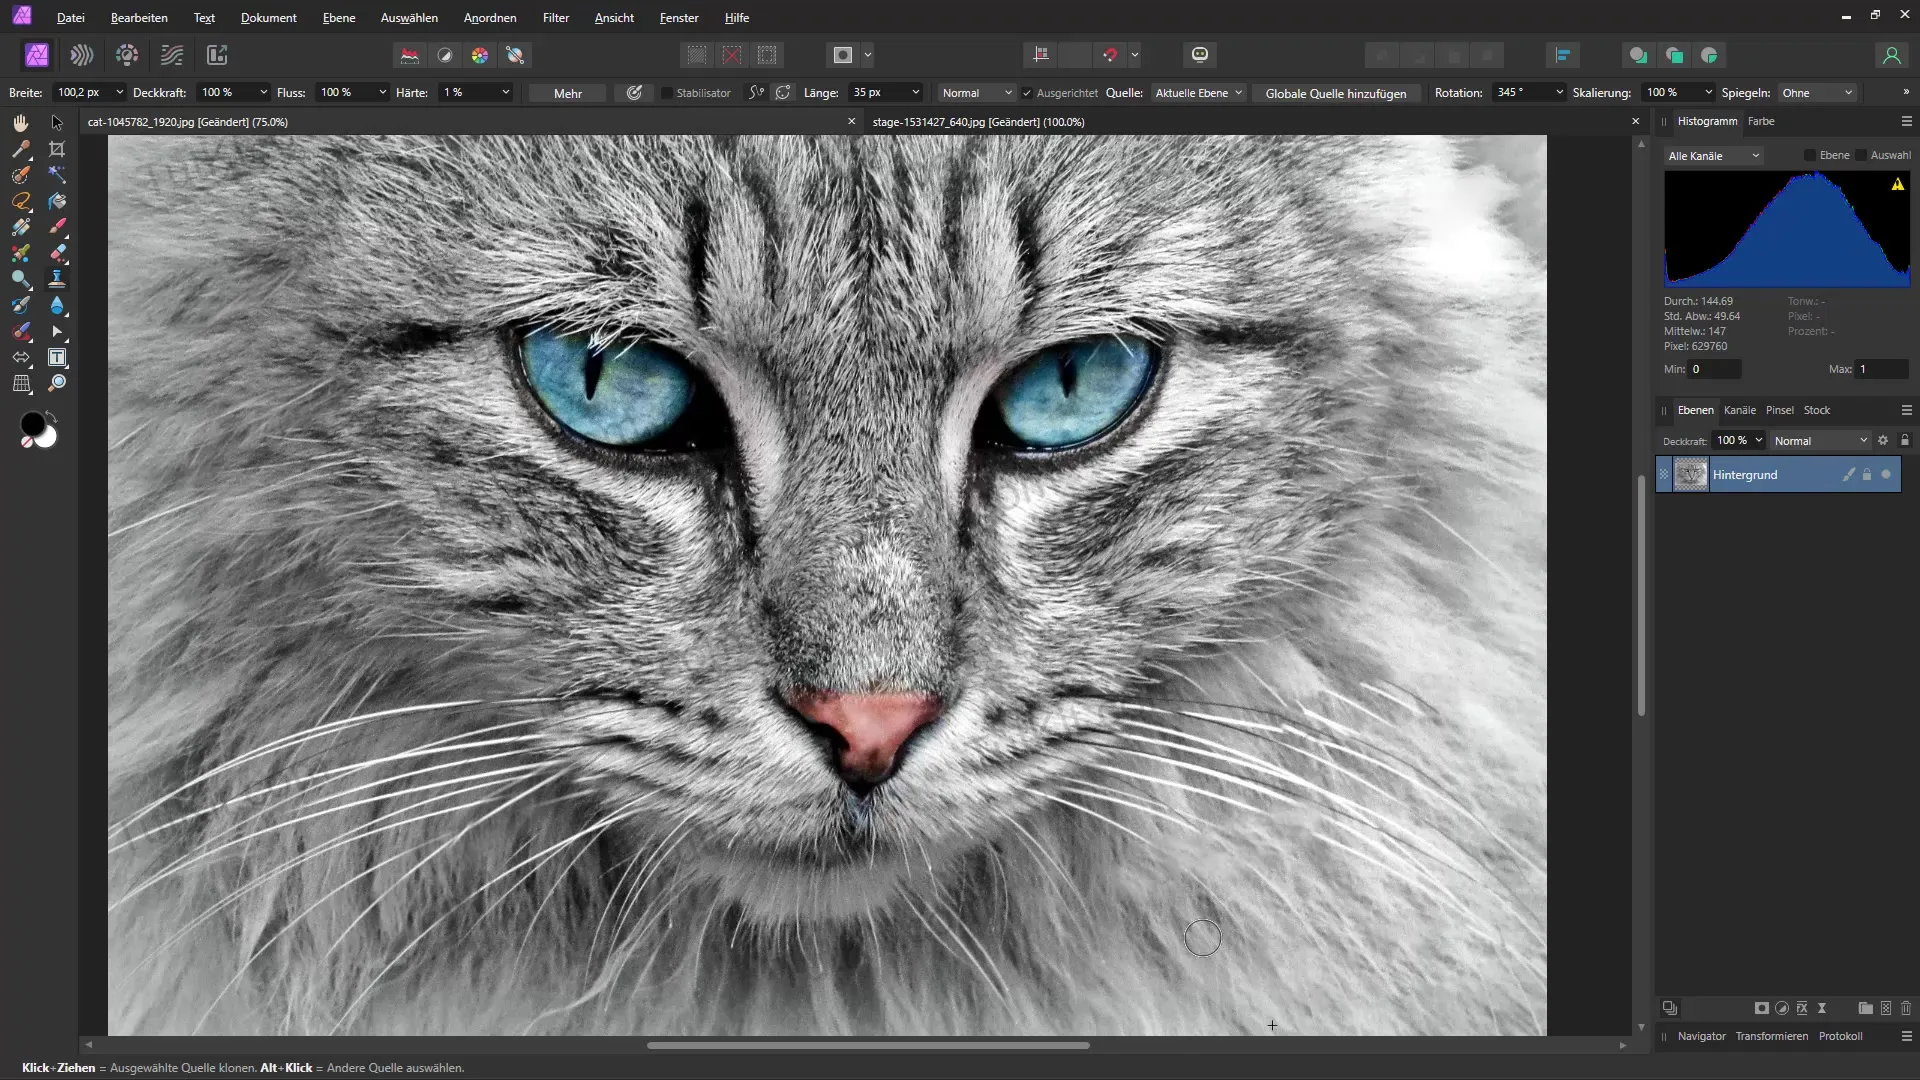
Task: Toggle lock button beside the layer blend mode
Action: 1905,440
